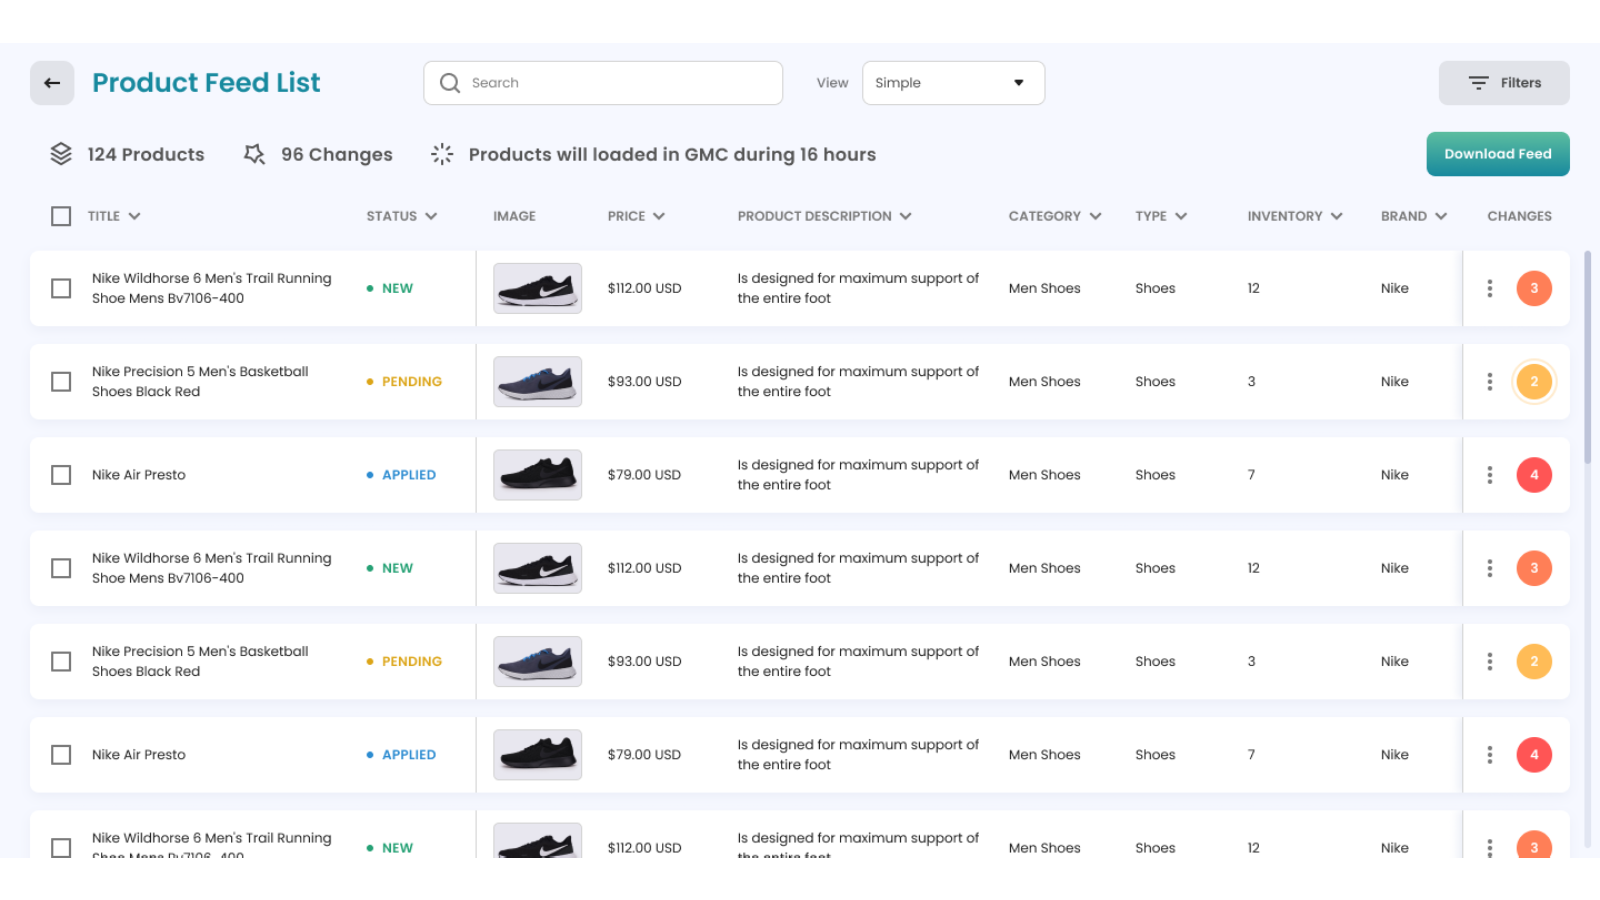Click the search magnifier icon
The image size is (1600, 900).
(x=450, y=83)
